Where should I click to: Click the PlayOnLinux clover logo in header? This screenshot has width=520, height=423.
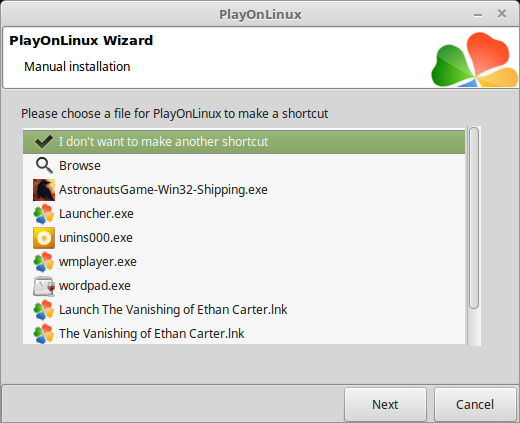[x=475, y=59]
